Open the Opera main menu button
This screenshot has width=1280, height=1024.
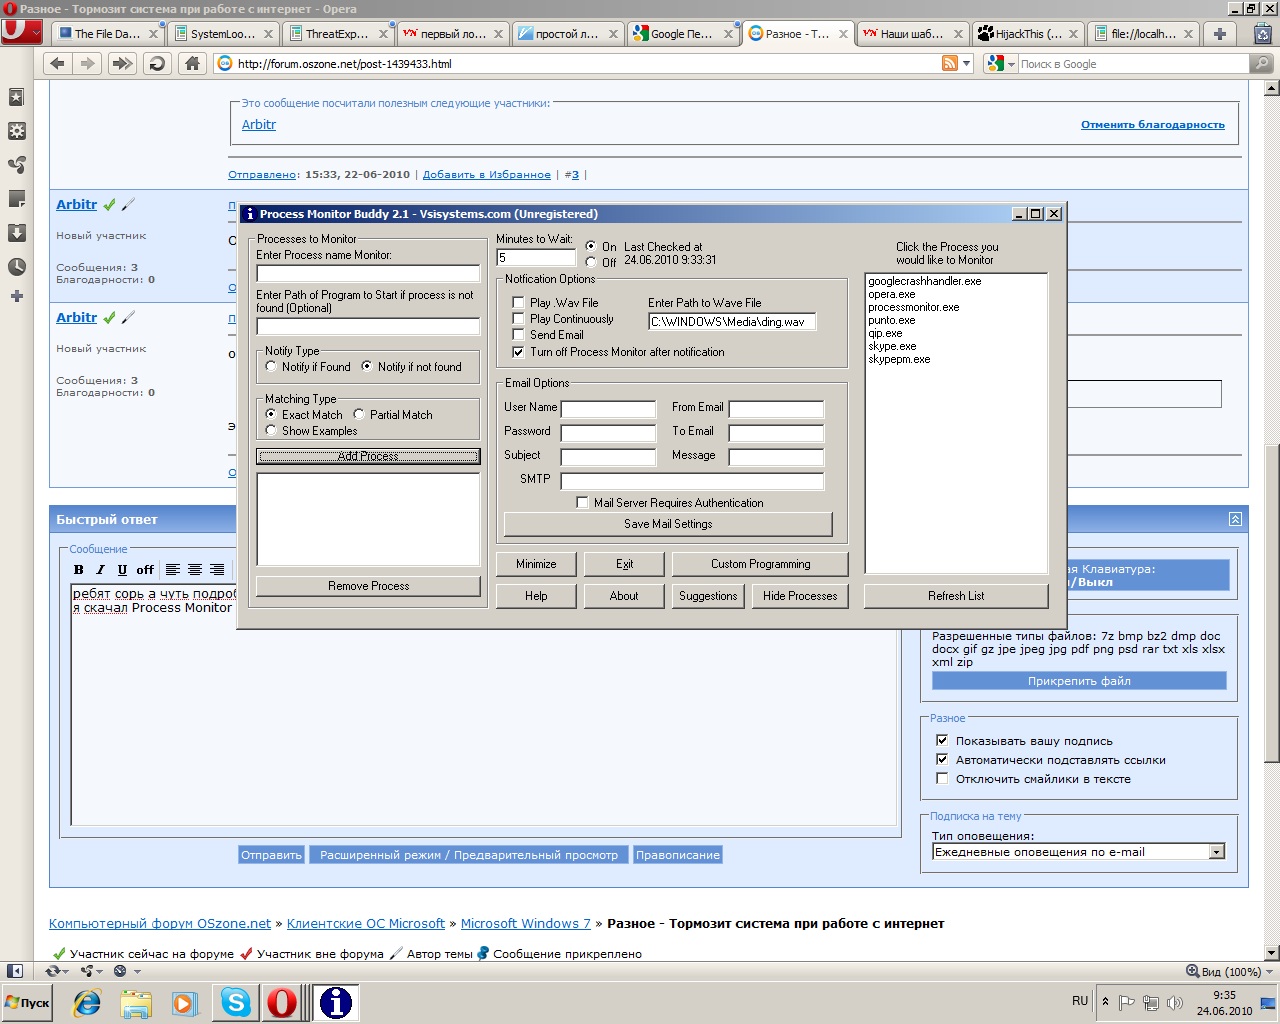[x=21, y=33]
